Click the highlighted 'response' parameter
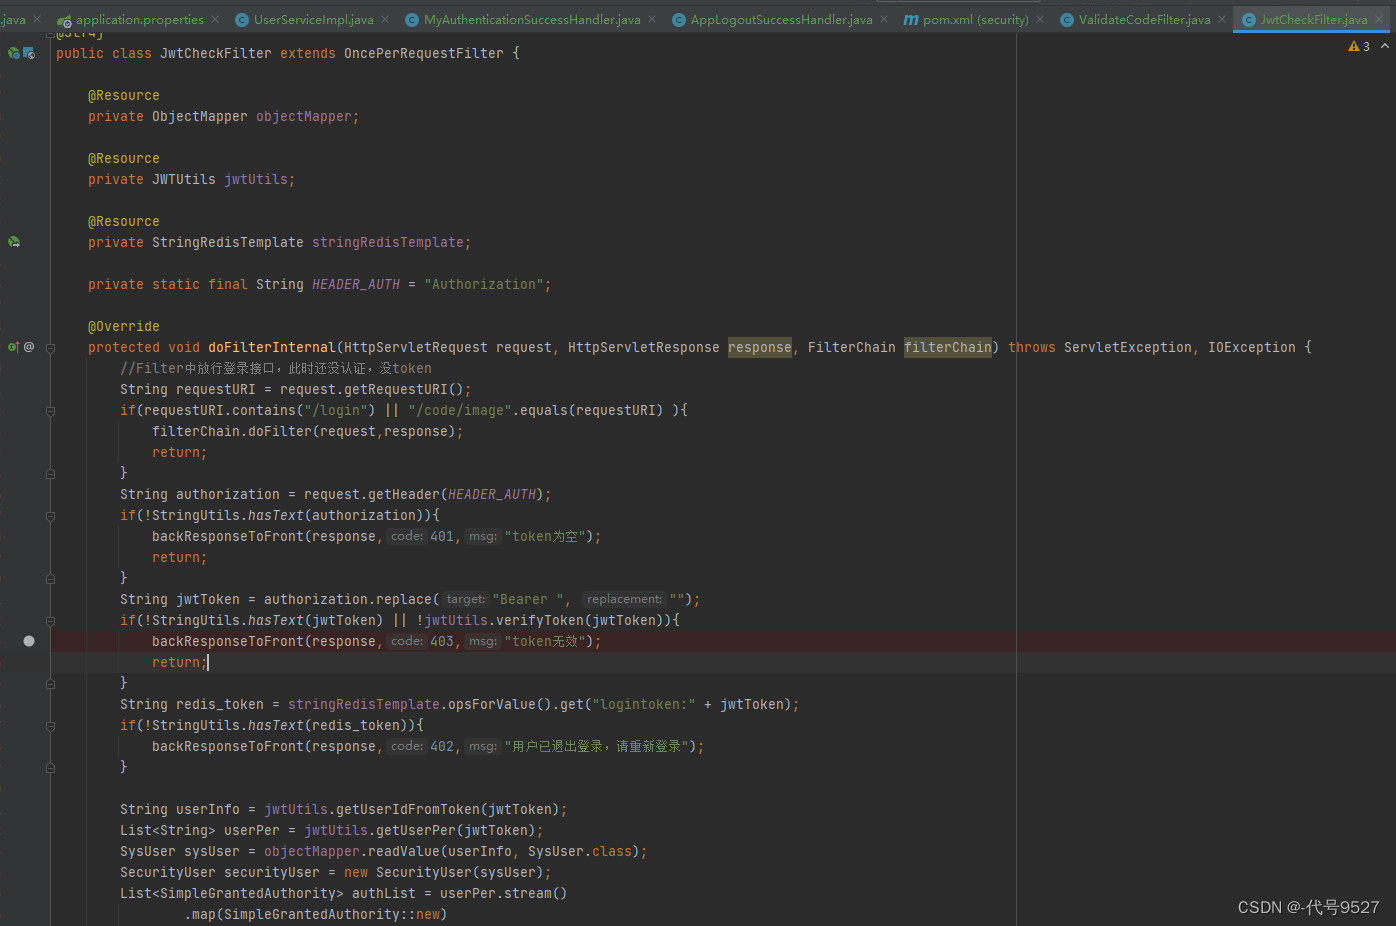 tap(760, 347)
